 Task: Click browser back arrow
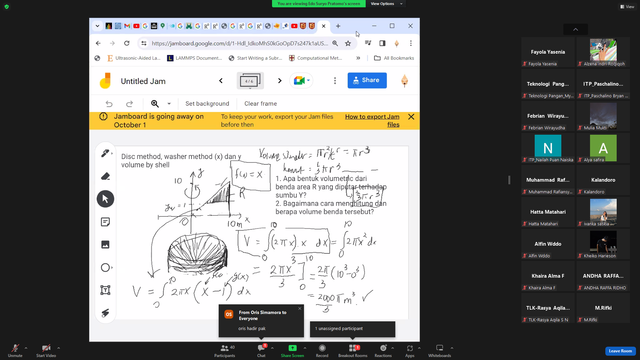coord(98,43)
